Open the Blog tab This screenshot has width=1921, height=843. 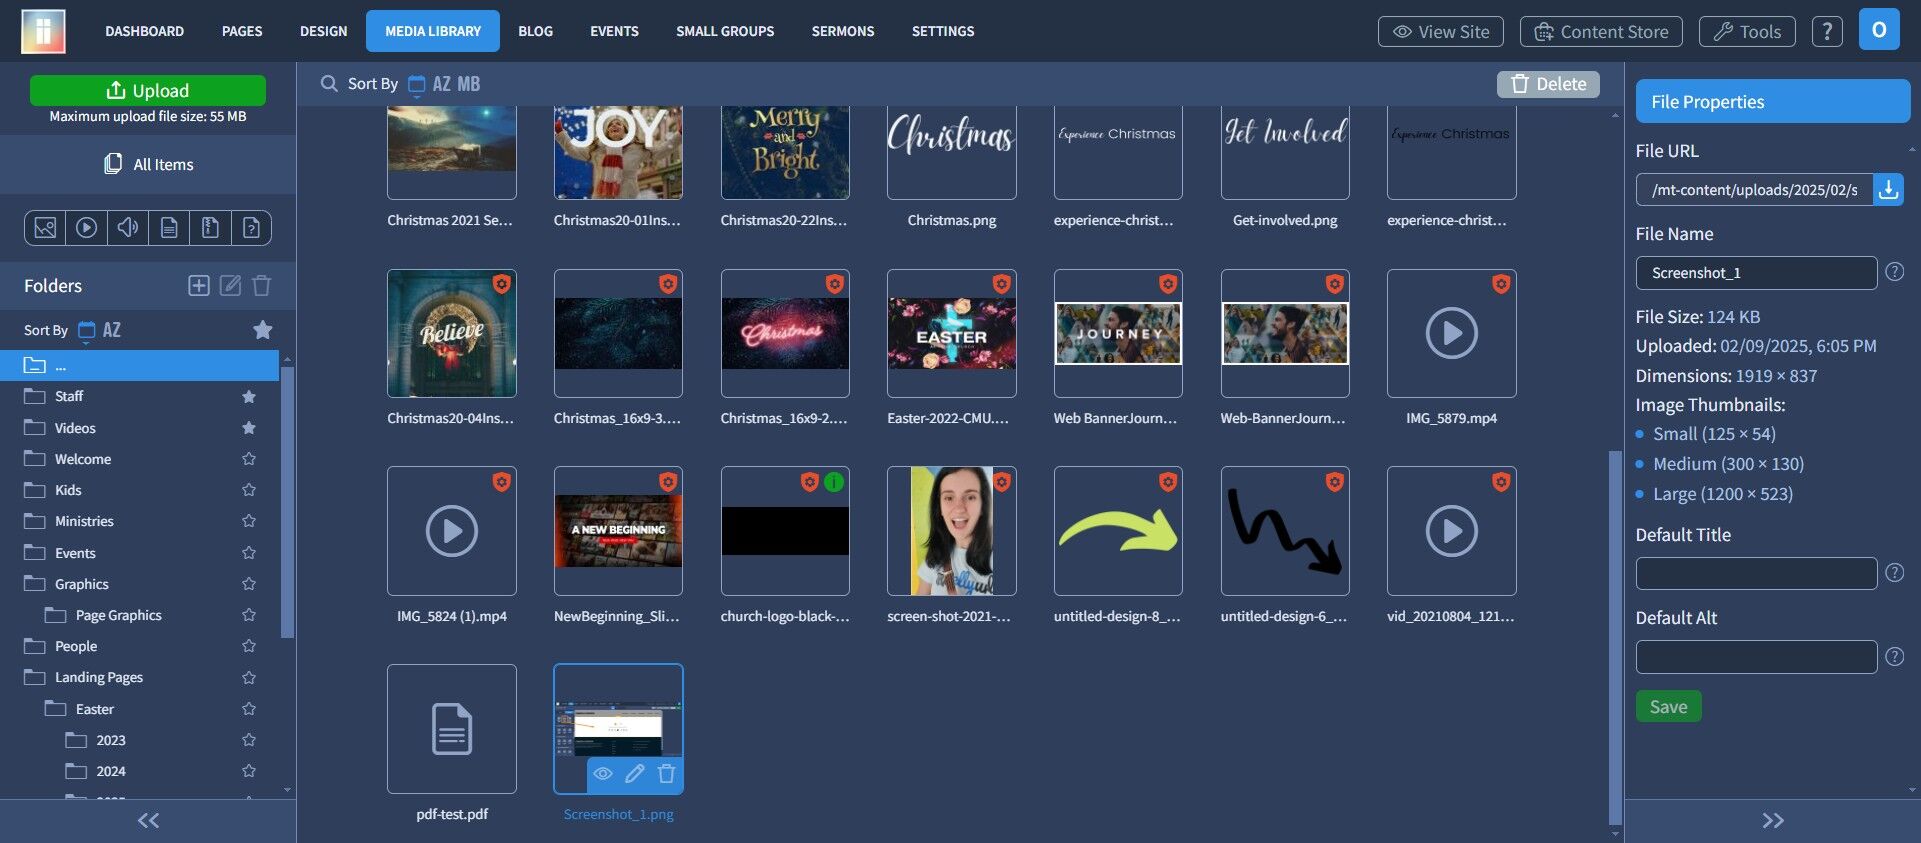pyautogui.click(x=535, y=31)
